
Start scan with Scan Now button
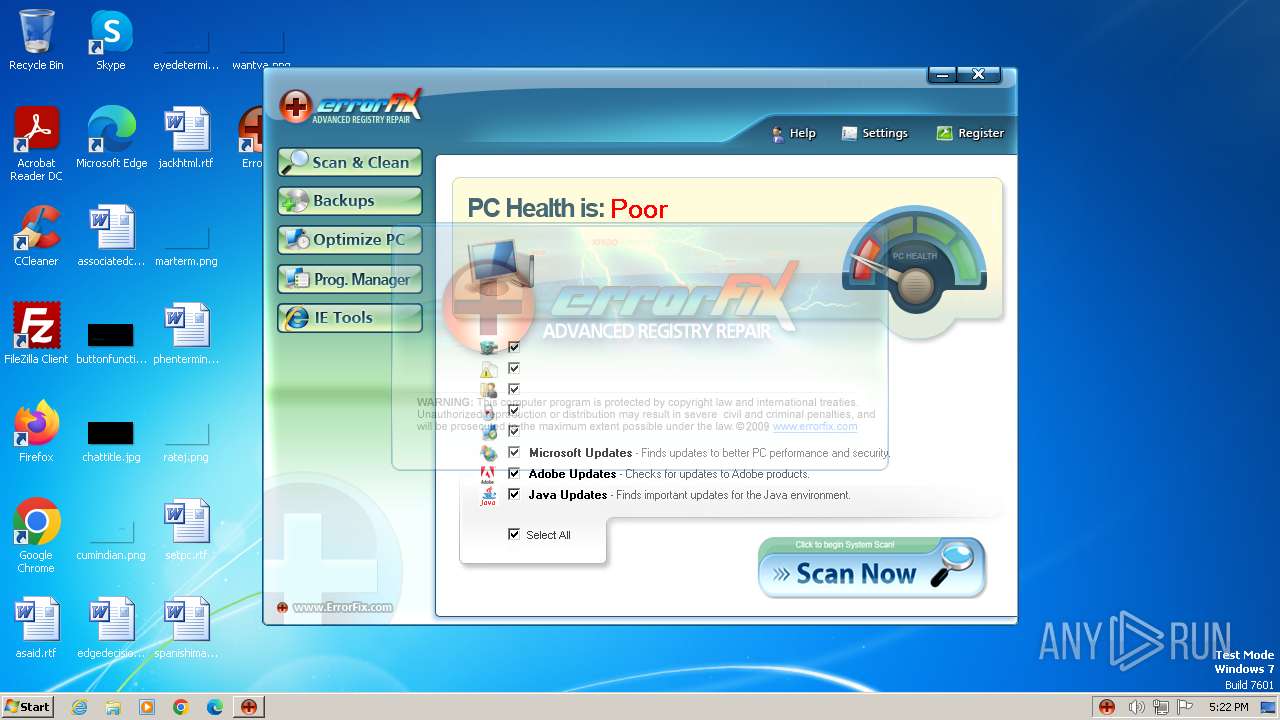pyautogui.click(x=872, y=568)
